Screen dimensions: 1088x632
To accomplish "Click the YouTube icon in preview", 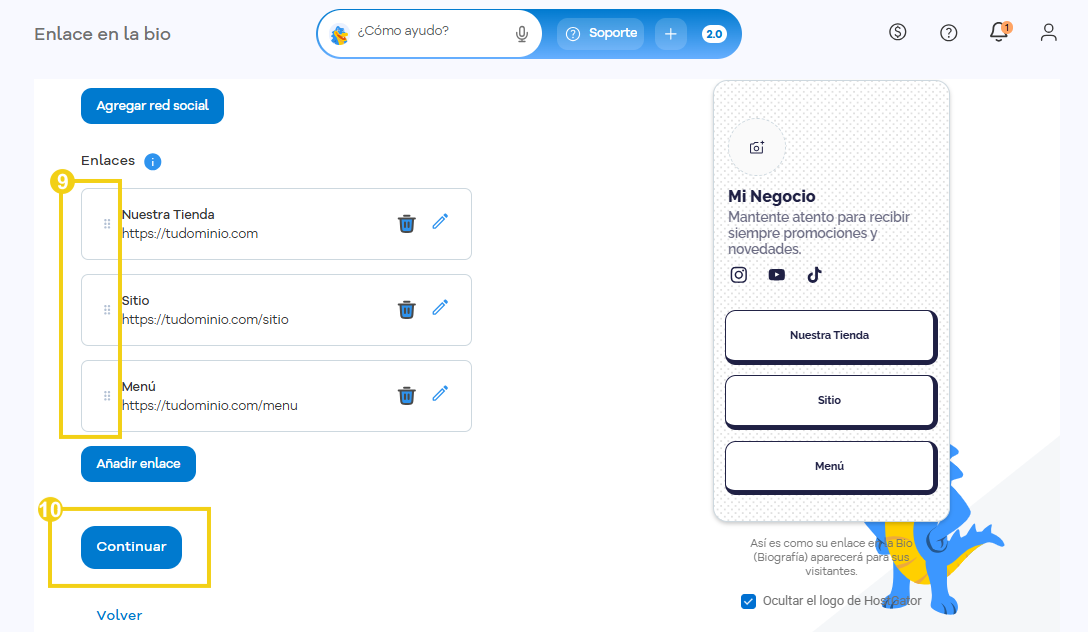I will tap(776, 275).
